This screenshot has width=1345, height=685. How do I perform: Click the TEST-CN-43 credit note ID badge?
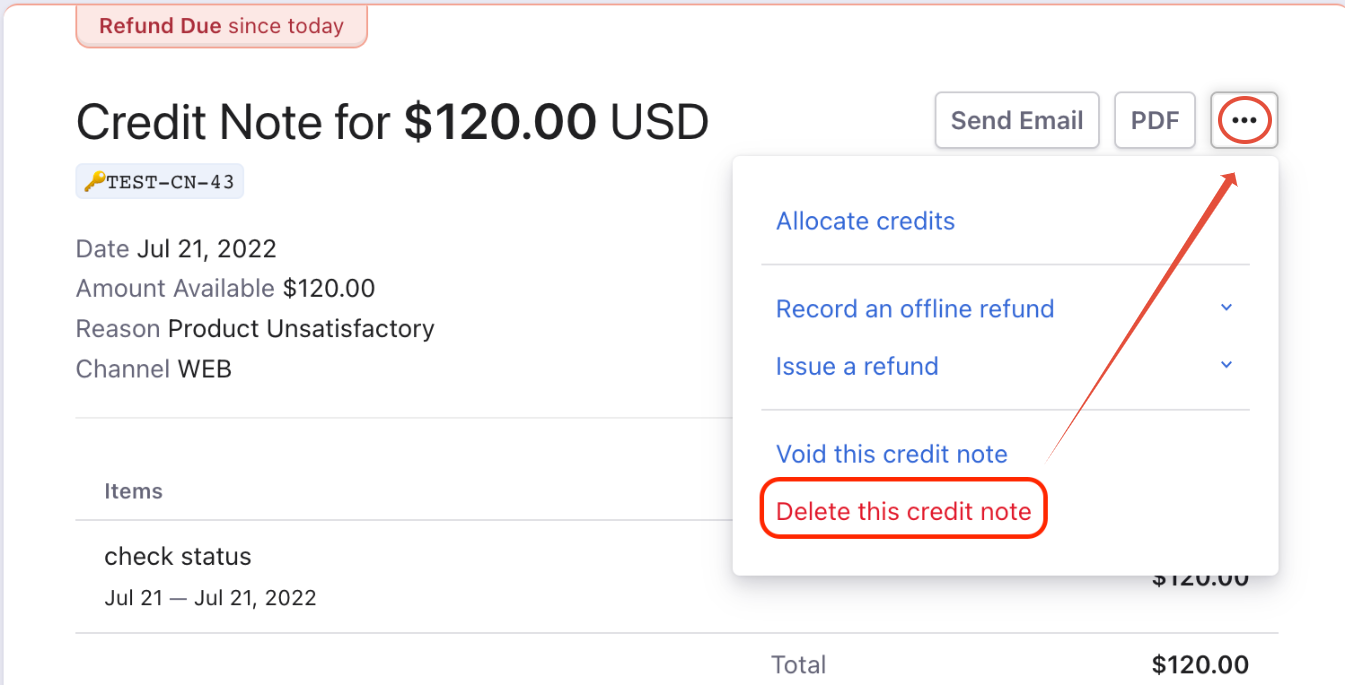[x=160, y=182]
